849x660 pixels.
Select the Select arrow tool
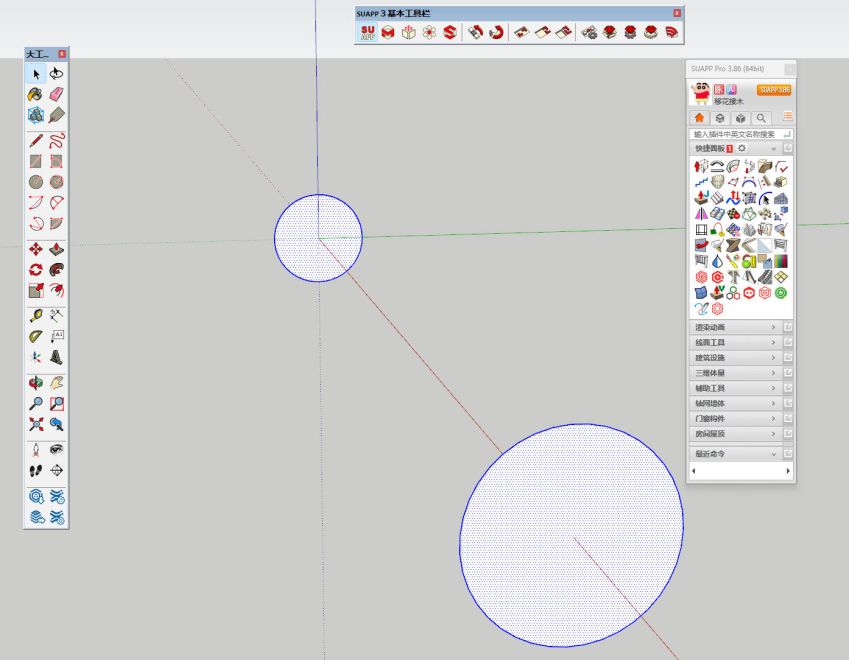coord(36,74)
